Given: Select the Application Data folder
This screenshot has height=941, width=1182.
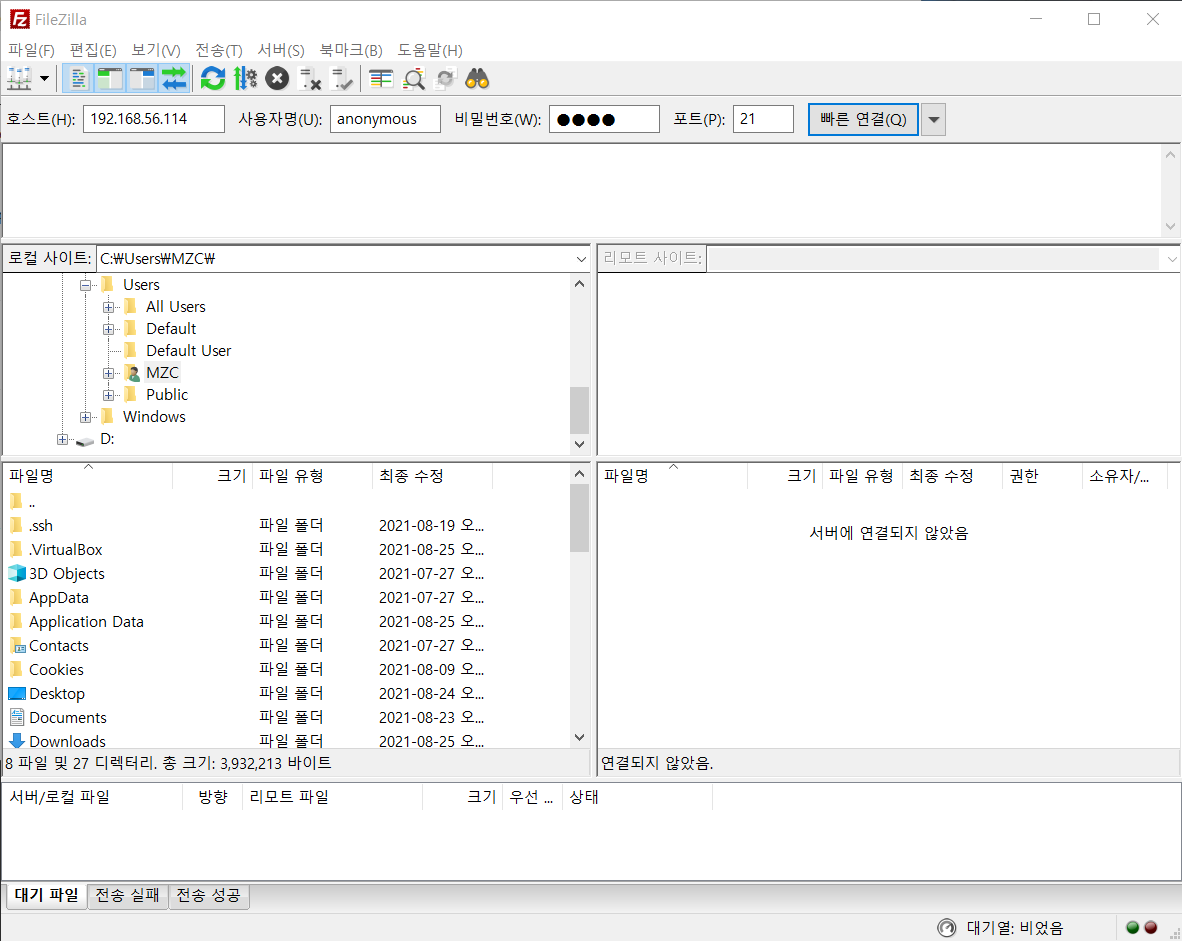Looking at the screenshot, I should (286, 622).
